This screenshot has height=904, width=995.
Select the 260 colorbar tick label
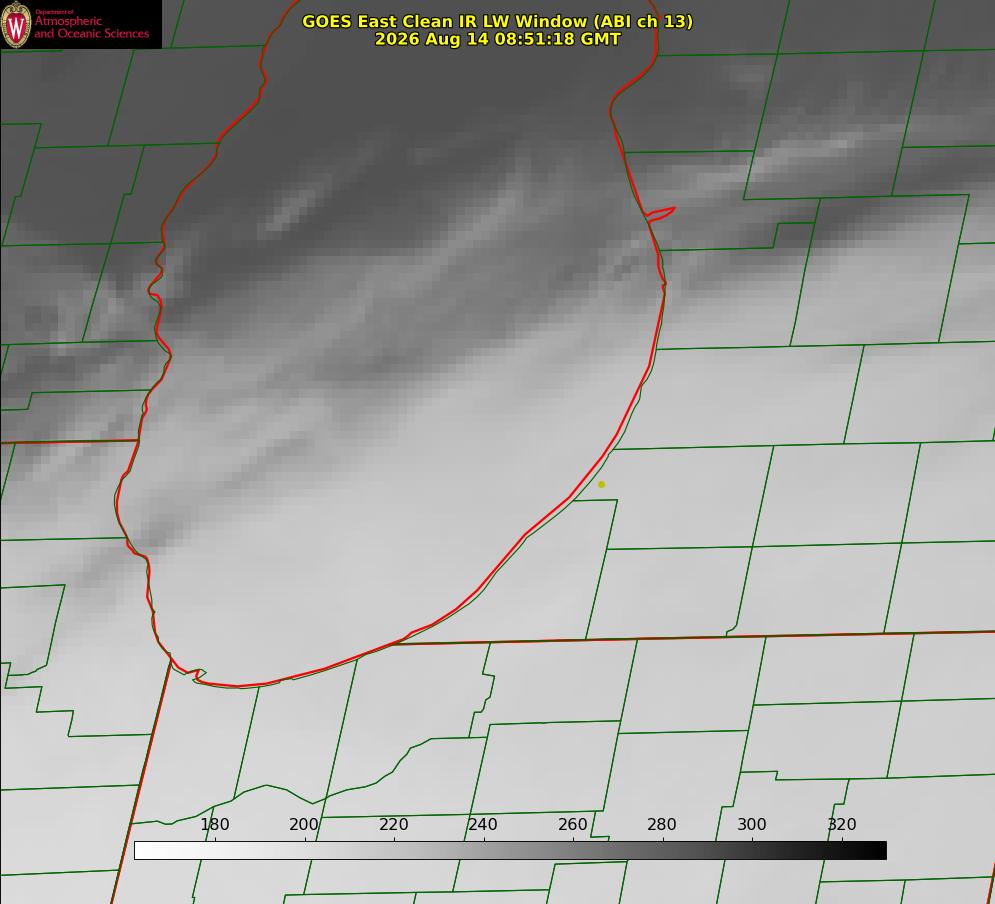click(572, 824)
